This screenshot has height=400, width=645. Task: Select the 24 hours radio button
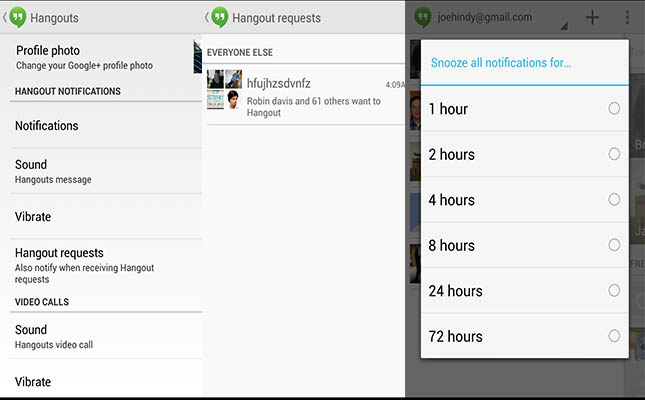(x=614, y=291)
